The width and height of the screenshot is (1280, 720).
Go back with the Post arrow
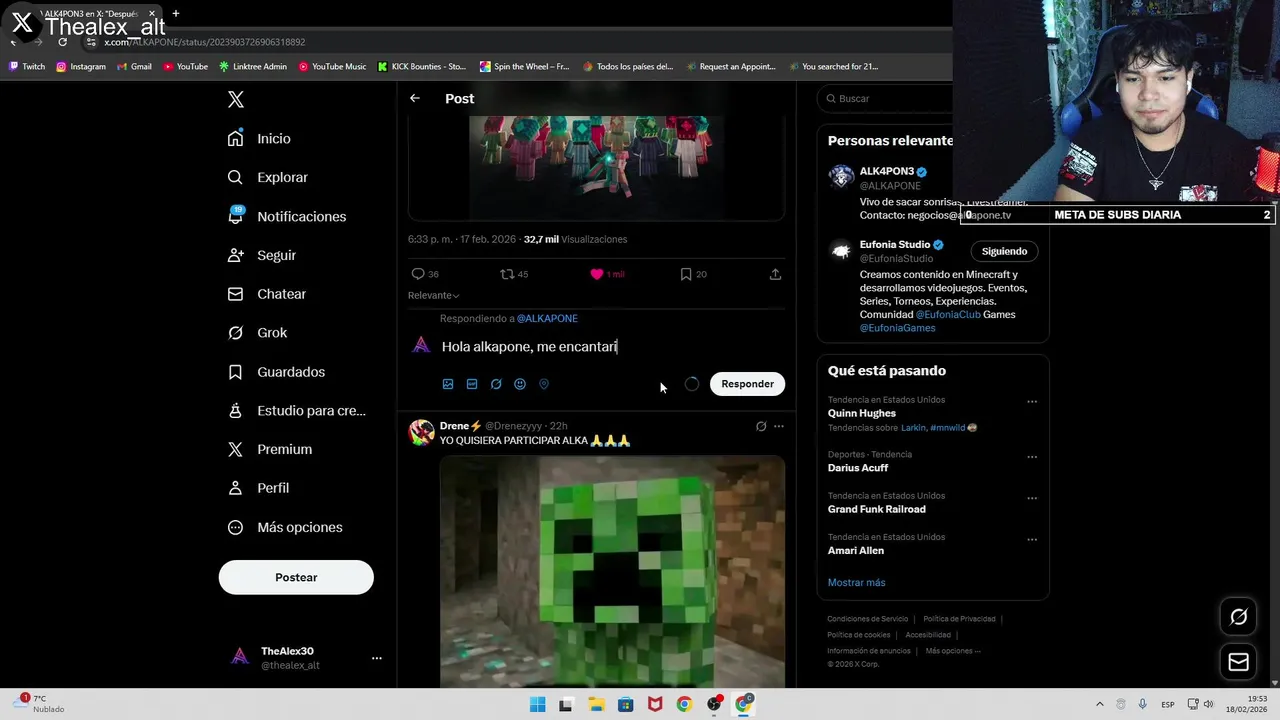click(x=415, y=98)
